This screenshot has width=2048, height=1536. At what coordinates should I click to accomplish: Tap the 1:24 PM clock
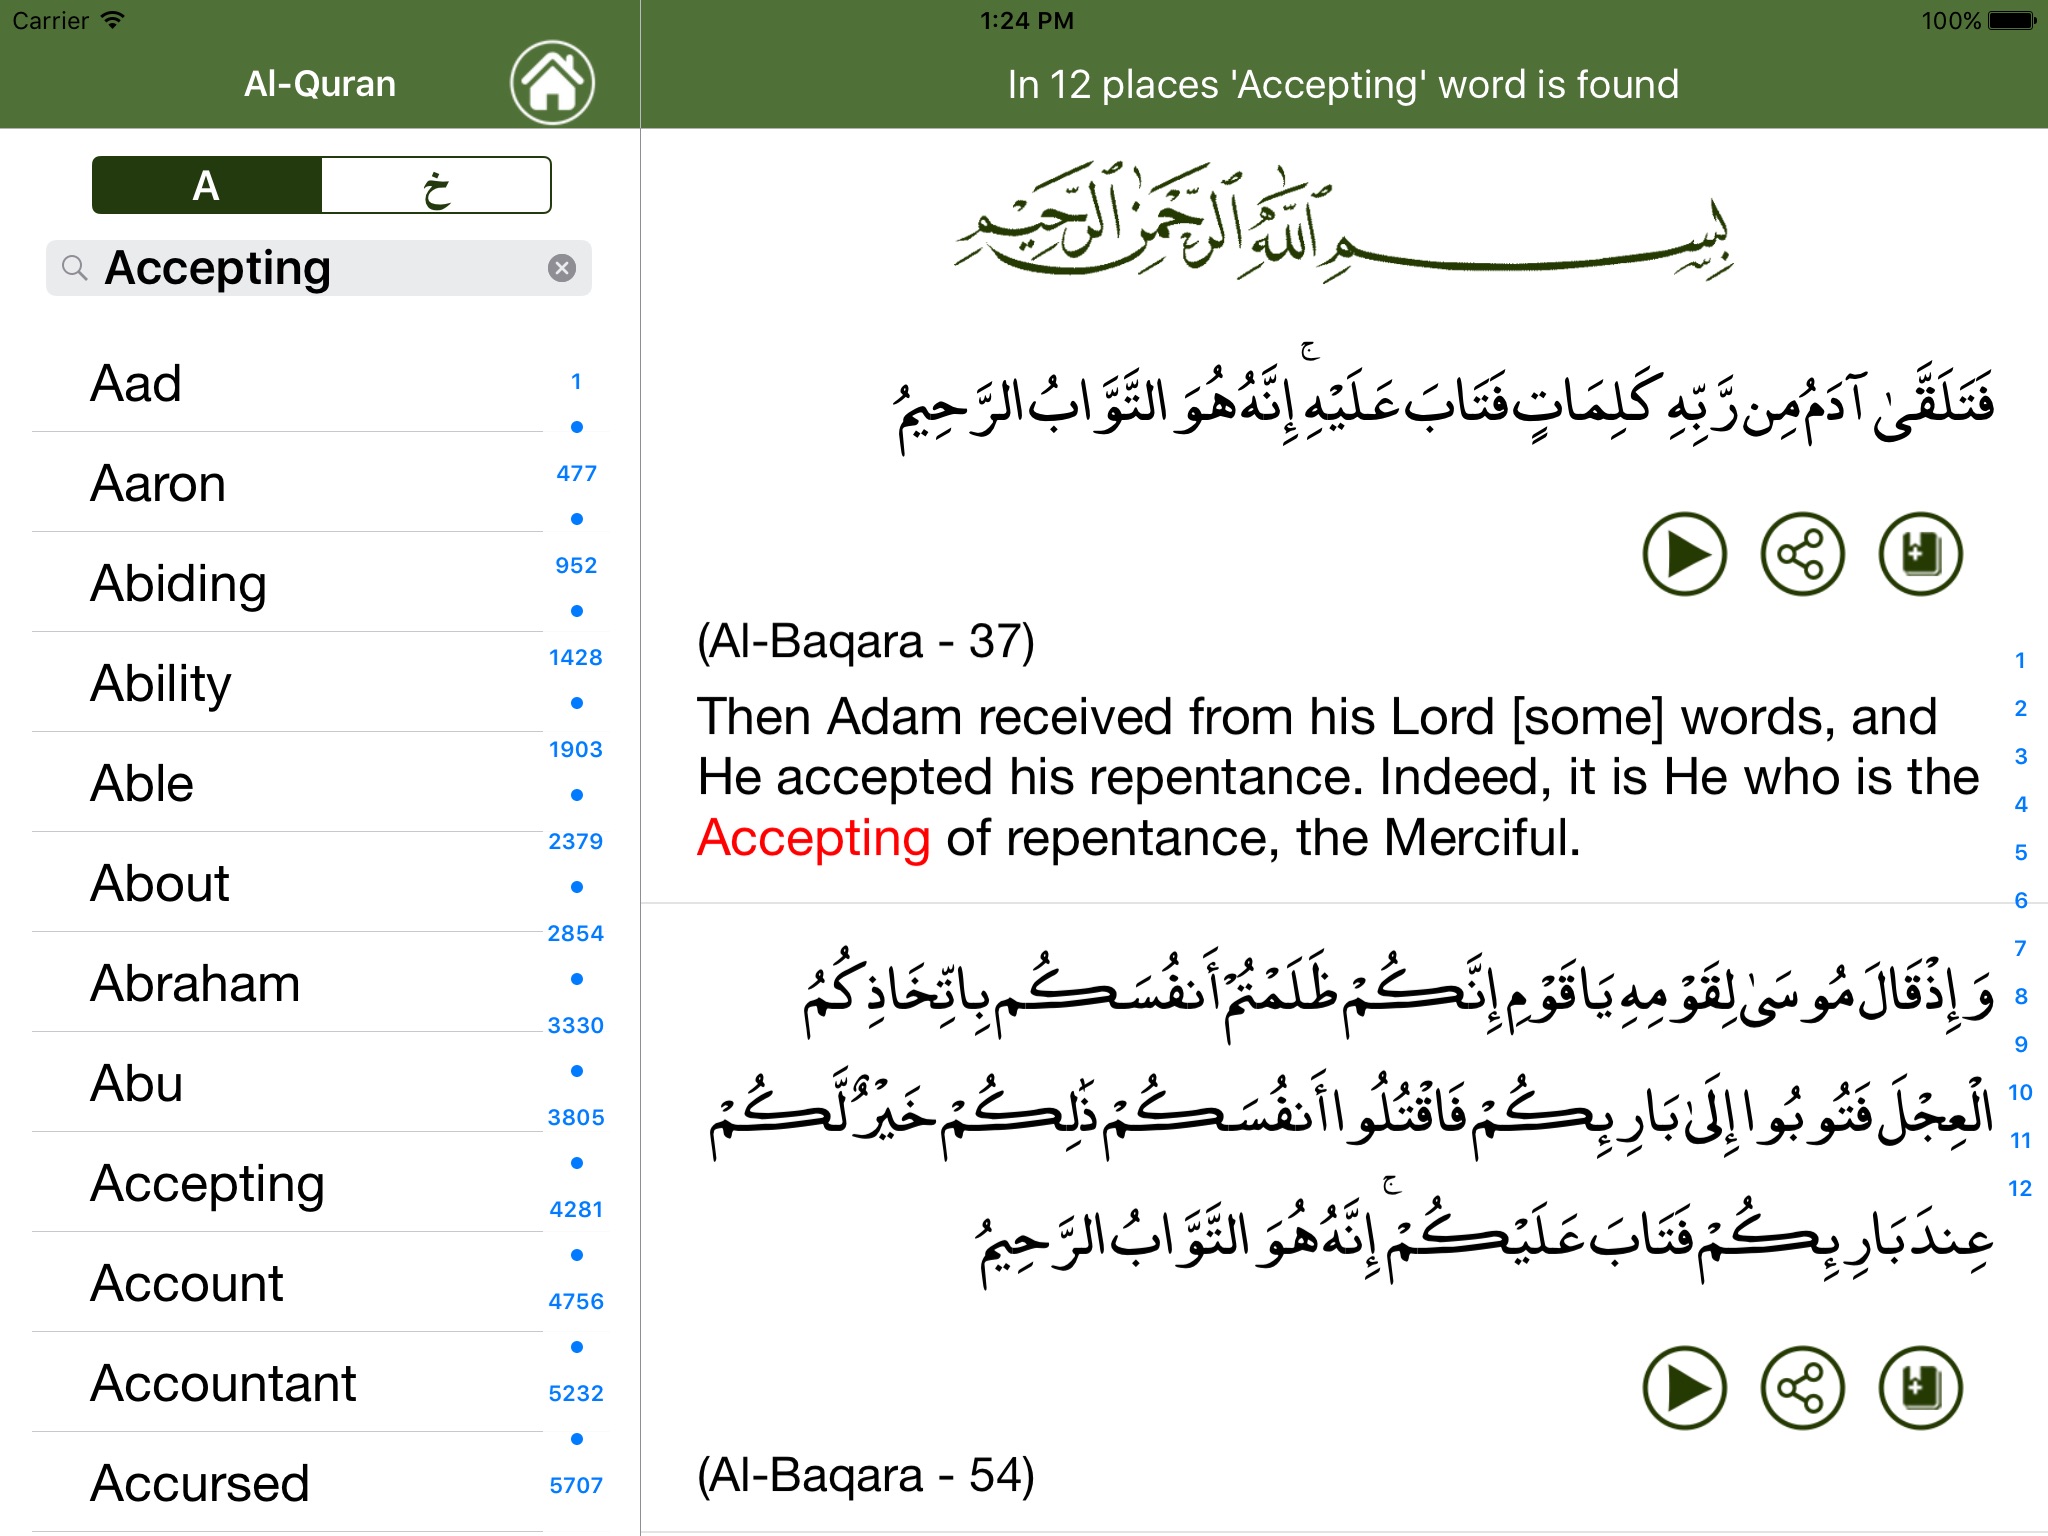coord(1026,21)
